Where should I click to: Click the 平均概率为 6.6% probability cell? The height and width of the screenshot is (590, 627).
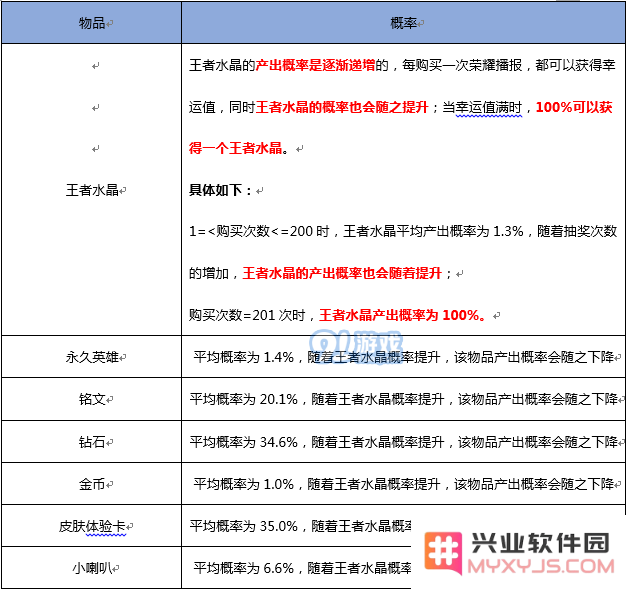[297, 568]
